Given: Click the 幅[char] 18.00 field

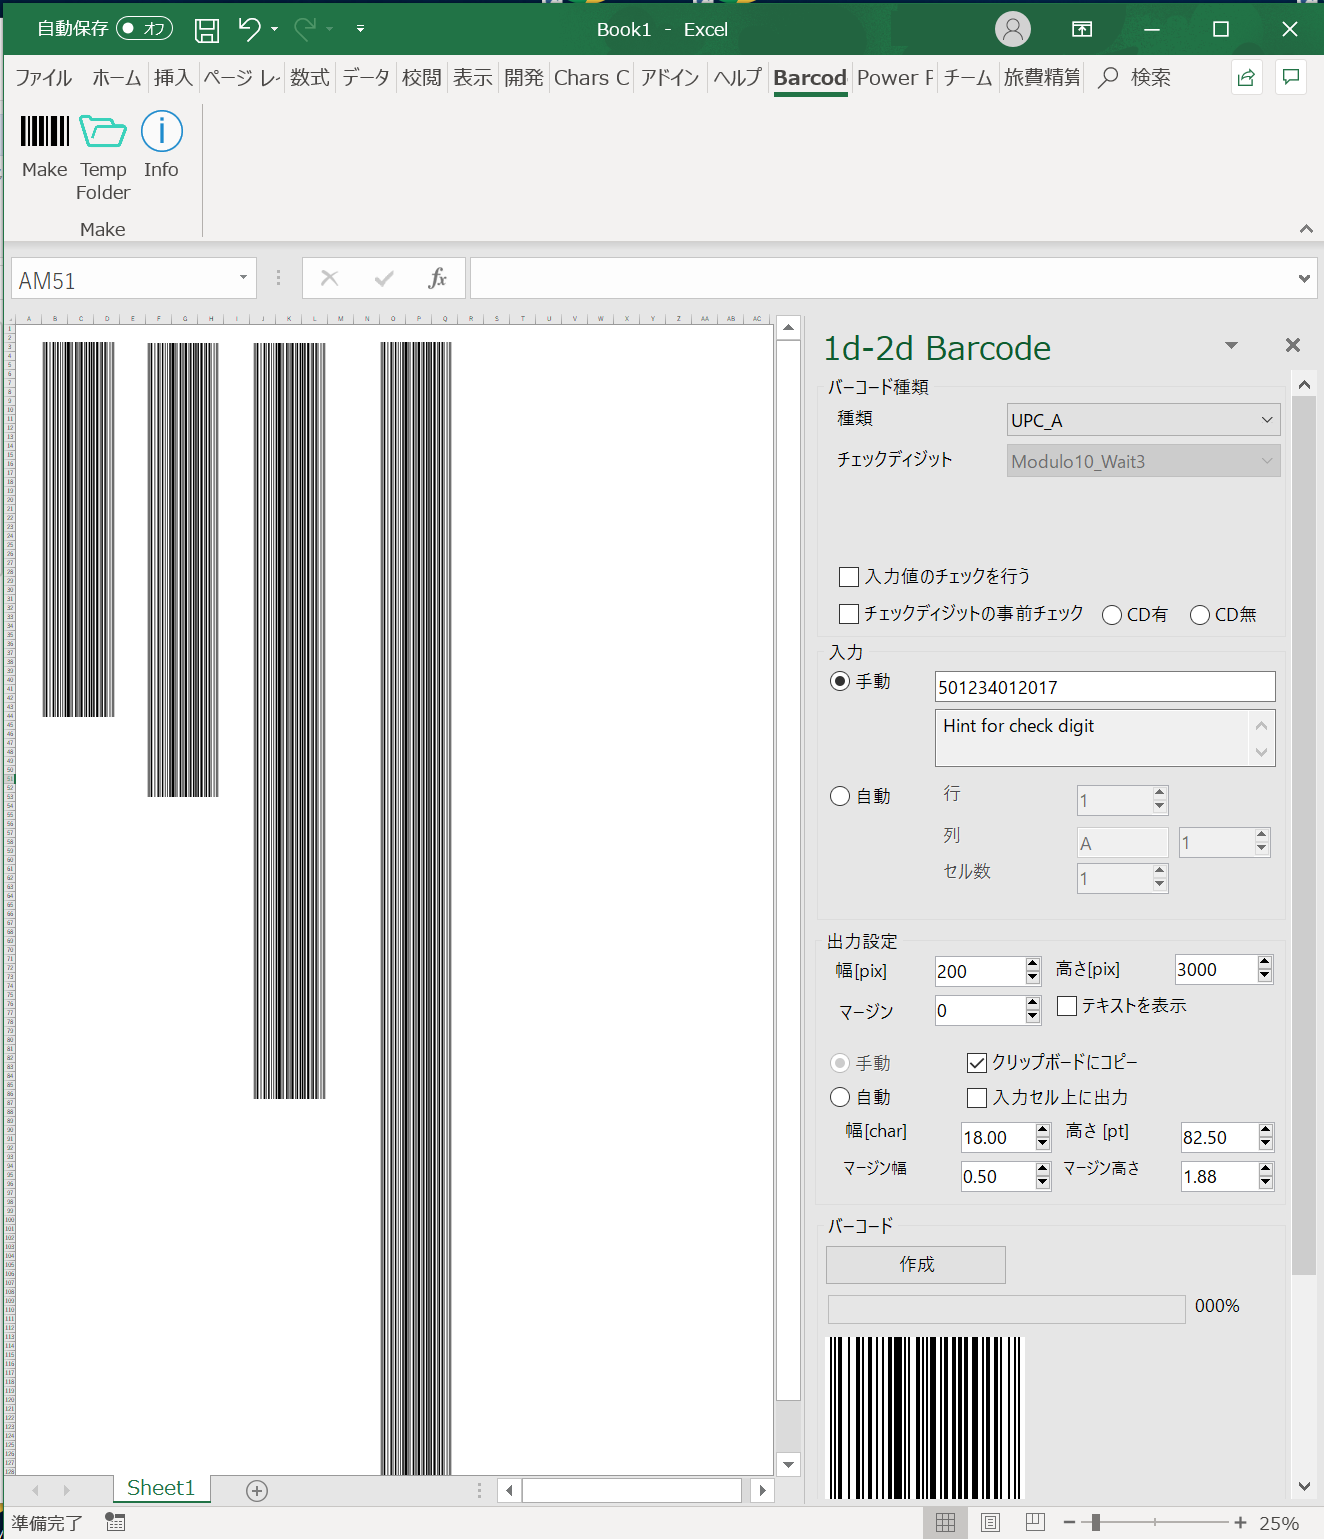Looking at the screenshot, I should (997, 1137).
